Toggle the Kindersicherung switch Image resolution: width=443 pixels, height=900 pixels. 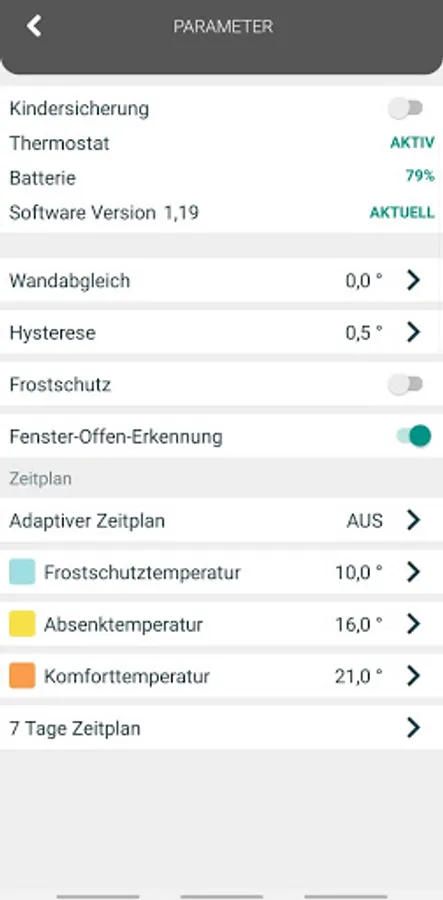pyautogui.click(x=406, y=108)
